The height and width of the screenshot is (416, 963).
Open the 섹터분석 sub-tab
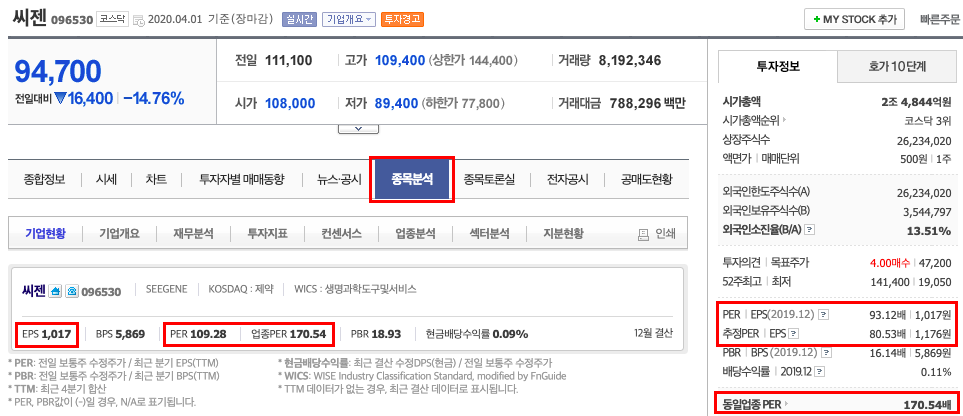tap(489, 234)
